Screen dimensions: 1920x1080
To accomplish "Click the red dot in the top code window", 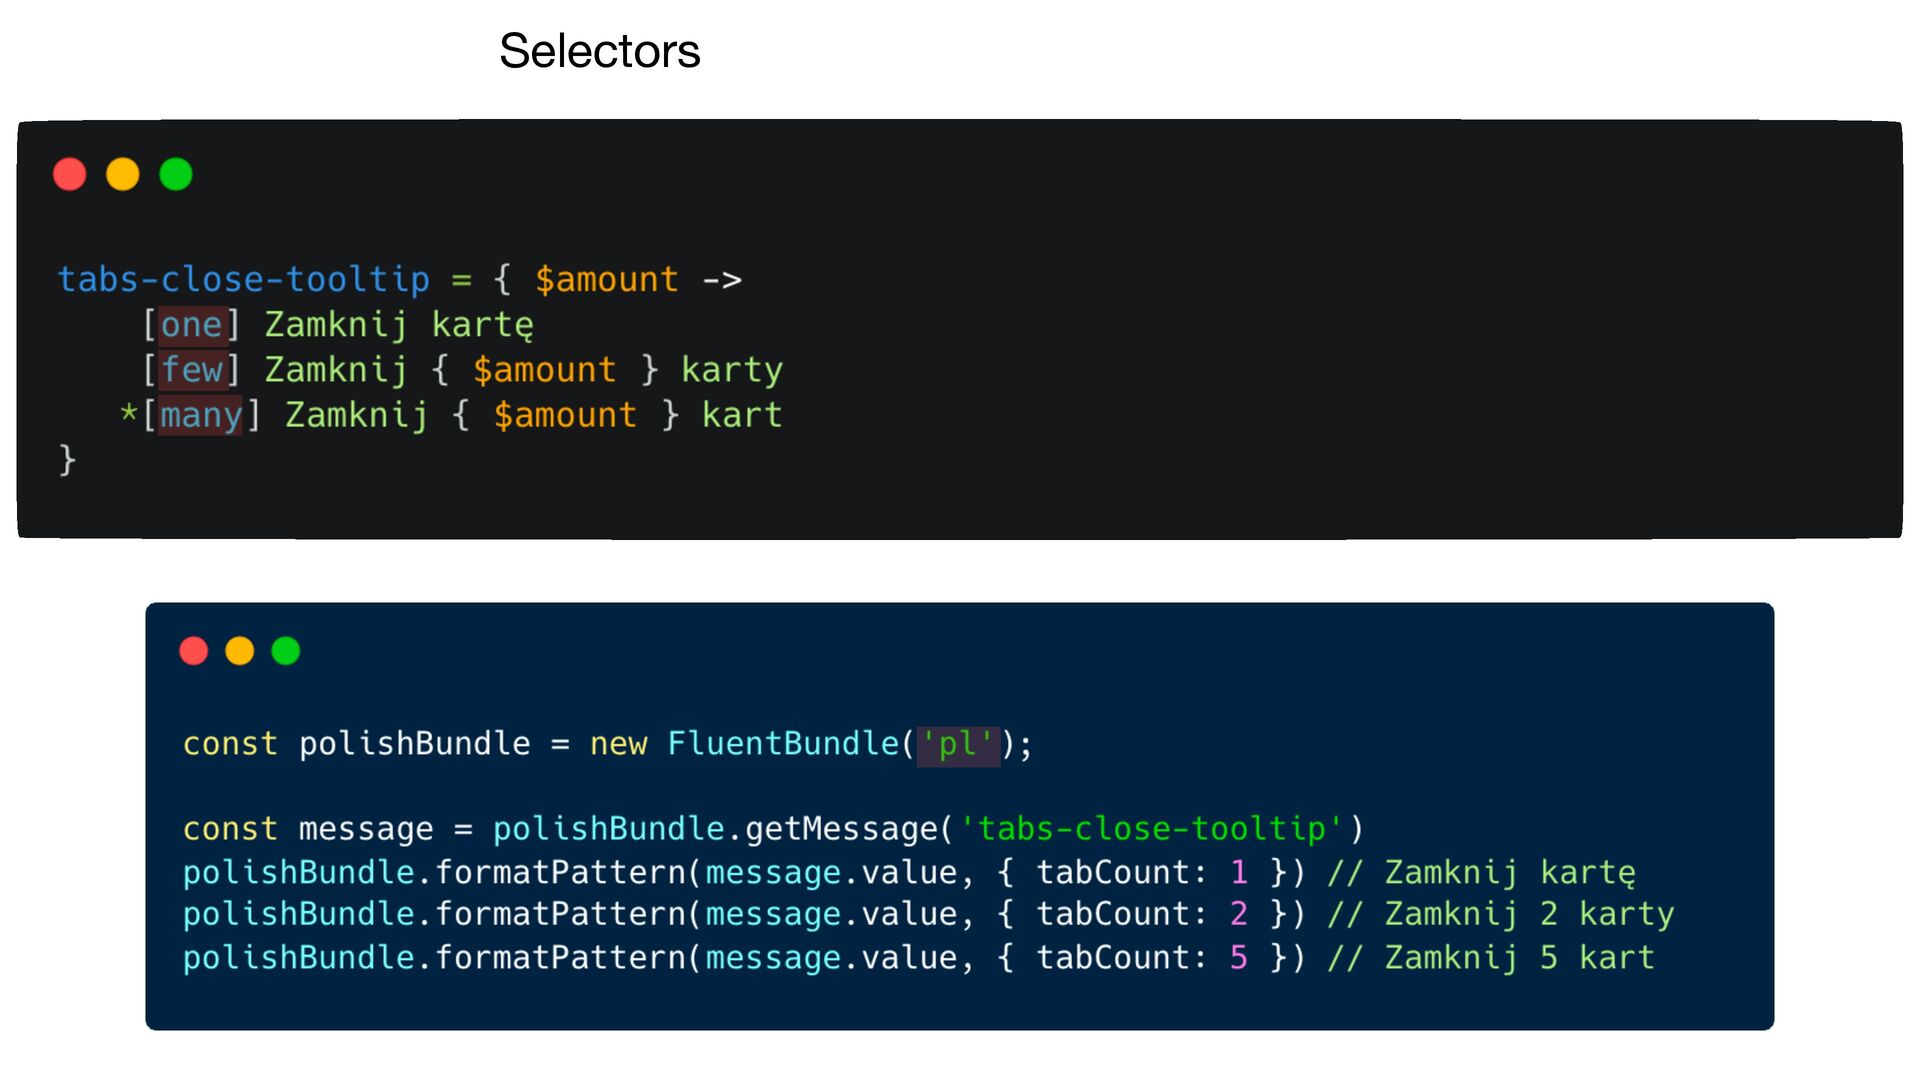I will [70, 174].
